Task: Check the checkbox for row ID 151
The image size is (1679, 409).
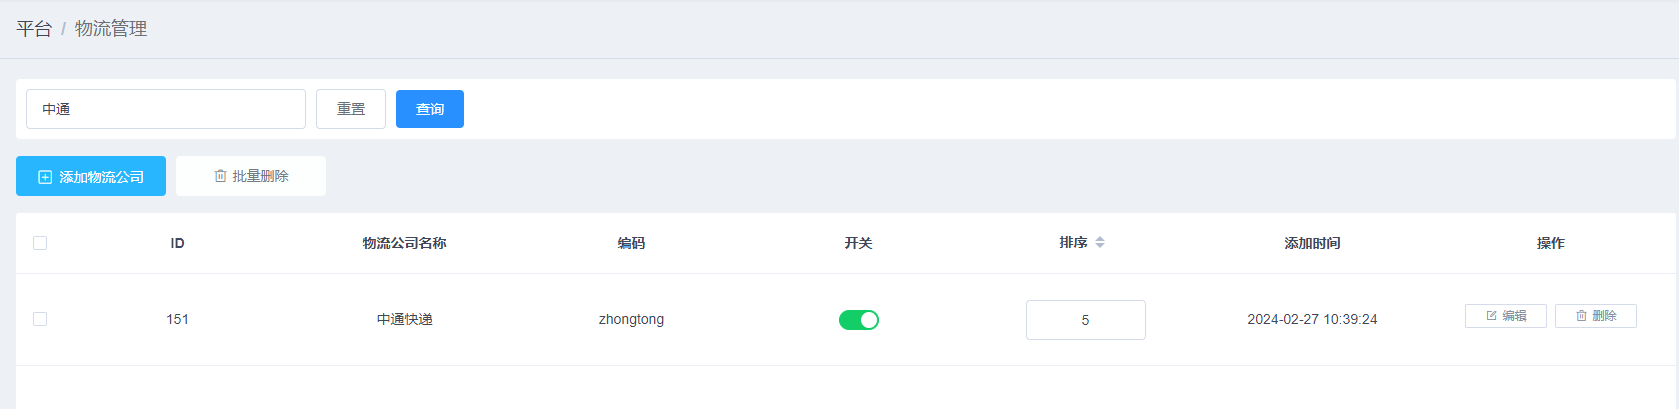Action: tap(40, 319)
